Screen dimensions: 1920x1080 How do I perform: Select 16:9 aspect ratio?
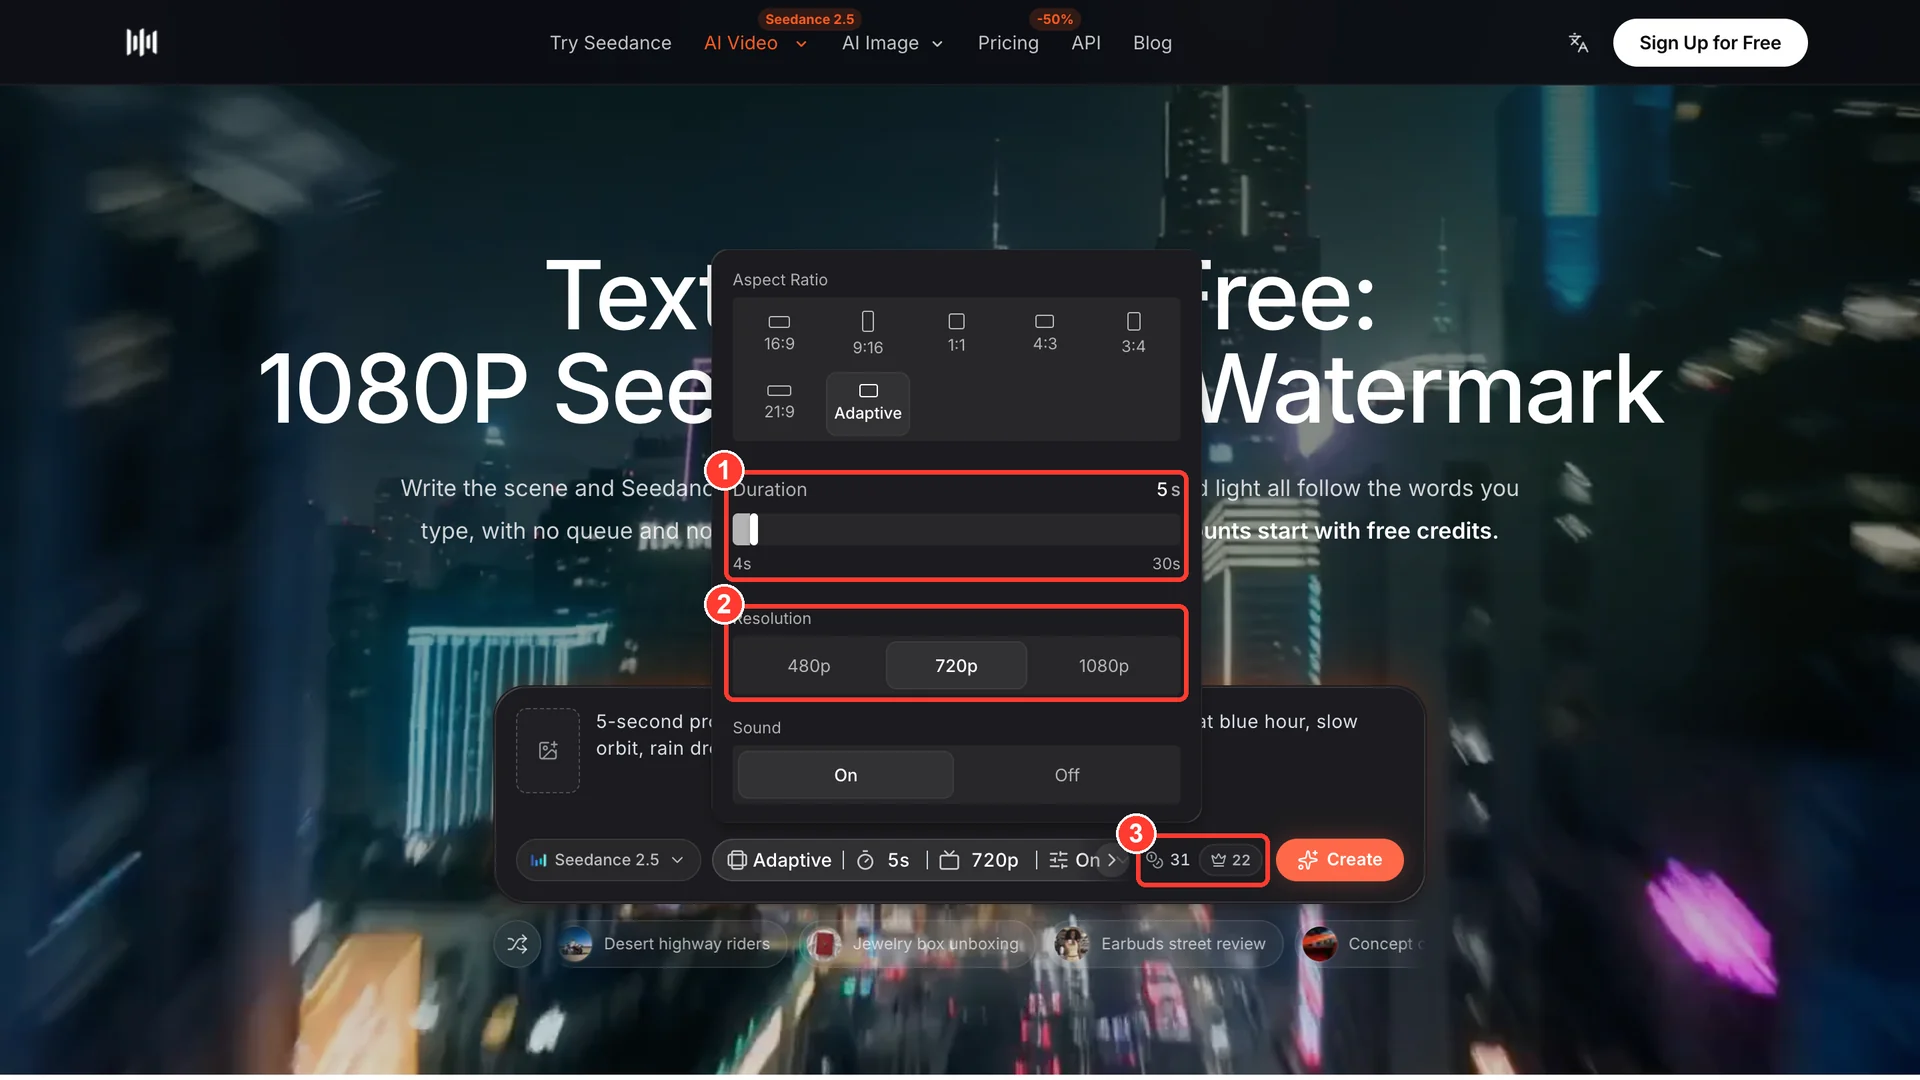pos(779,333)
